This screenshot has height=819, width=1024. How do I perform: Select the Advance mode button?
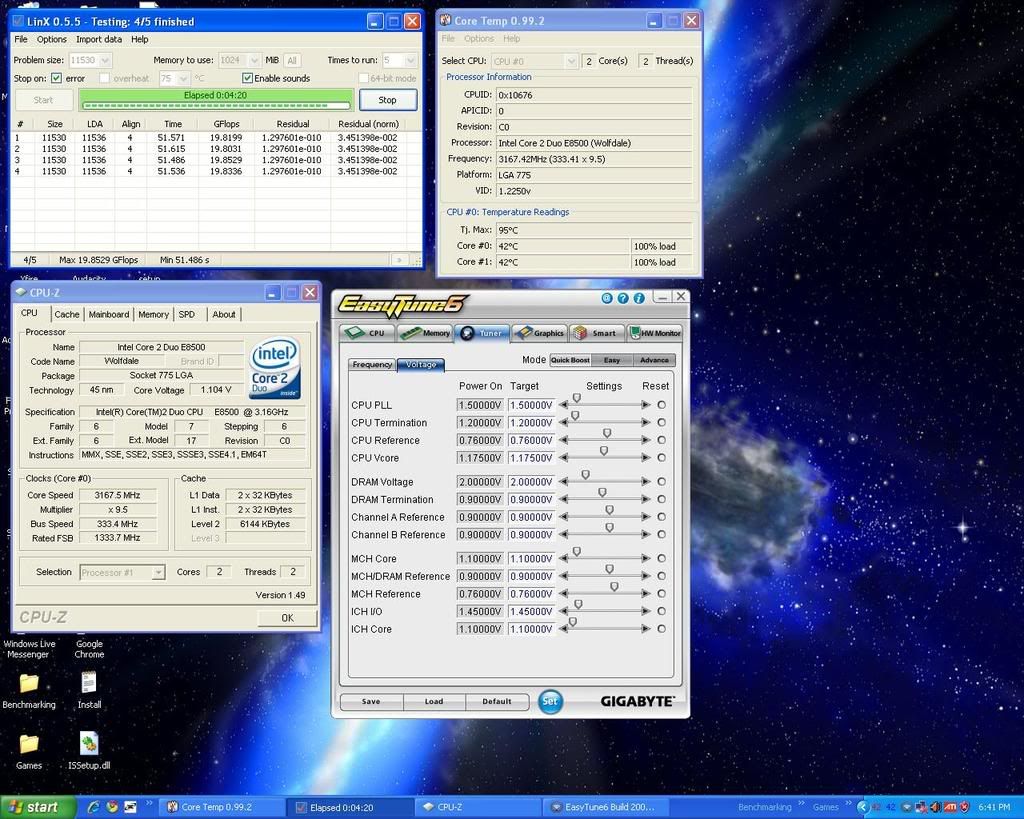654,360
